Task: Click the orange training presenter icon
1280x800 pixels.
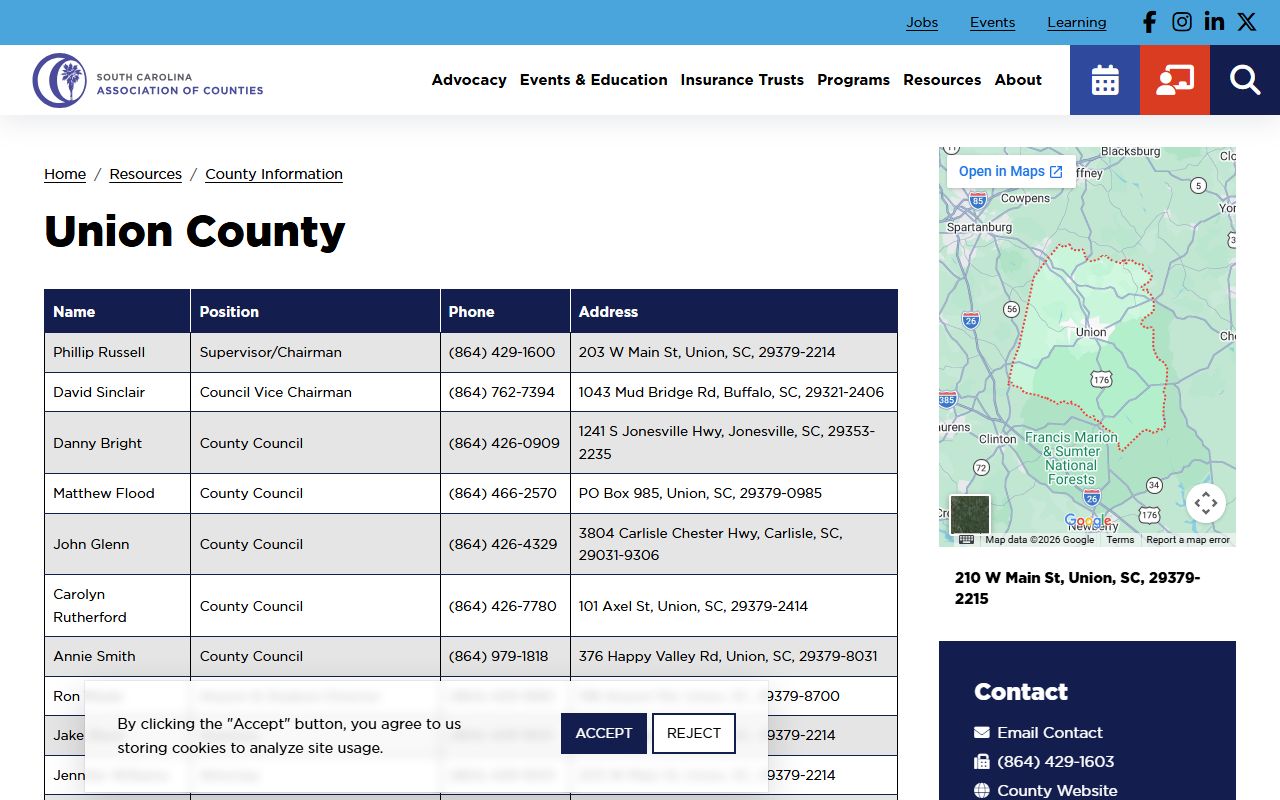Action: [1175, 80]
